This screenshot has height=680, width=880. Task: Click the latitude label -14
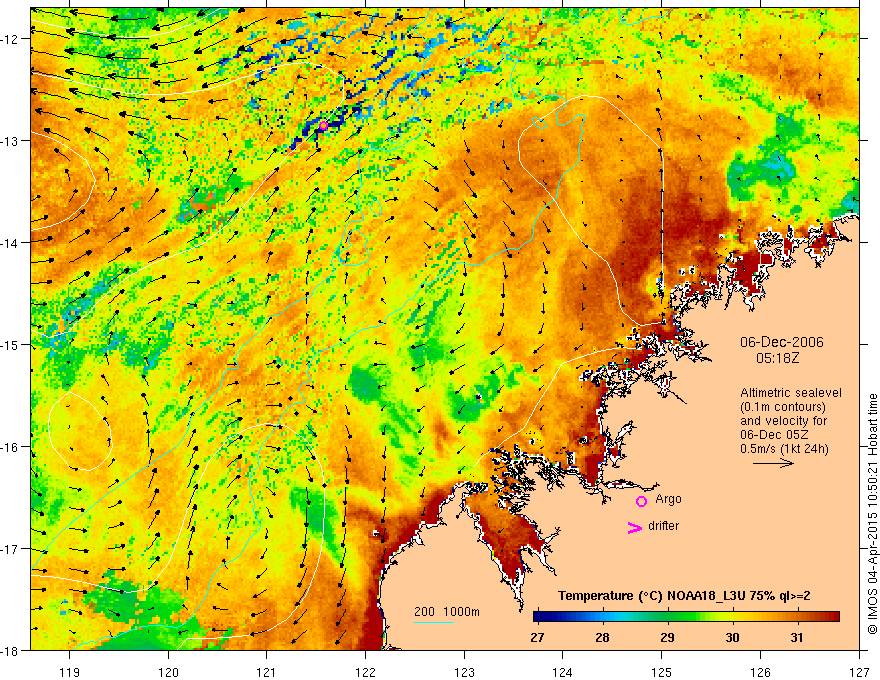click(11, 242)
